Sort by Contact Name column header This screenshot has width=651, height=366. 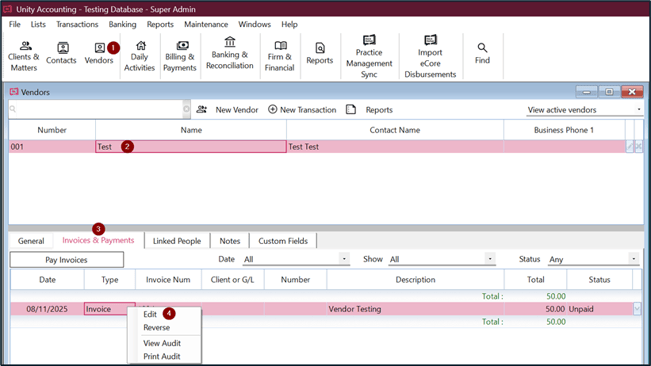(x=395, y=130)
